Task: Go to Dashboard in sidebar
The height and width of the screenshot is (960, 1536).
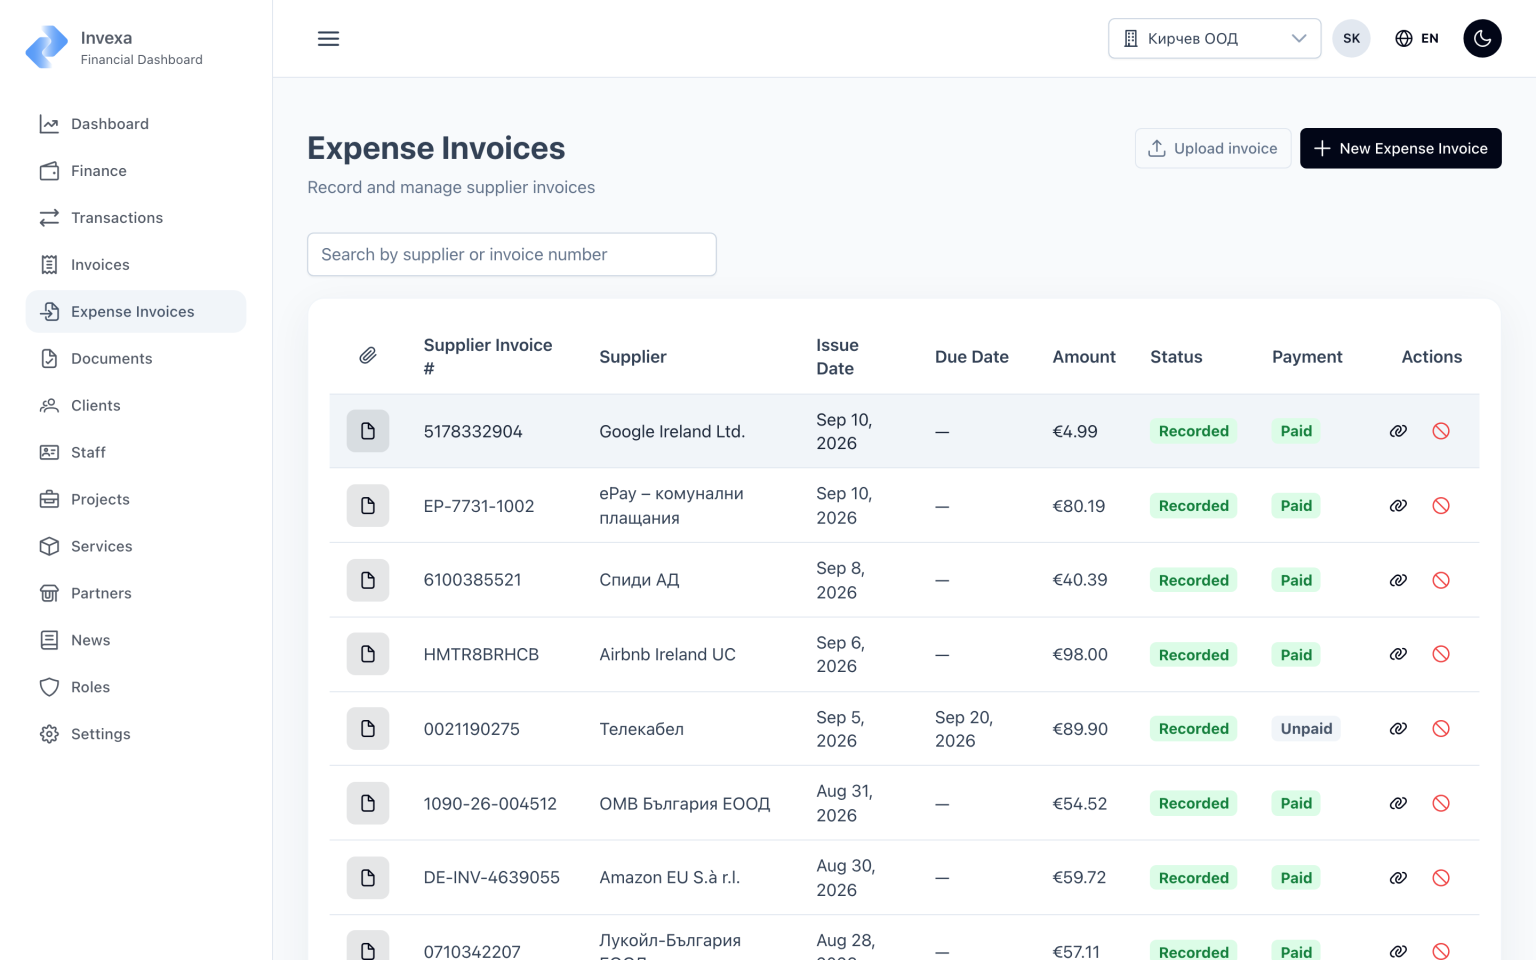Action: [x=136, y=124]
